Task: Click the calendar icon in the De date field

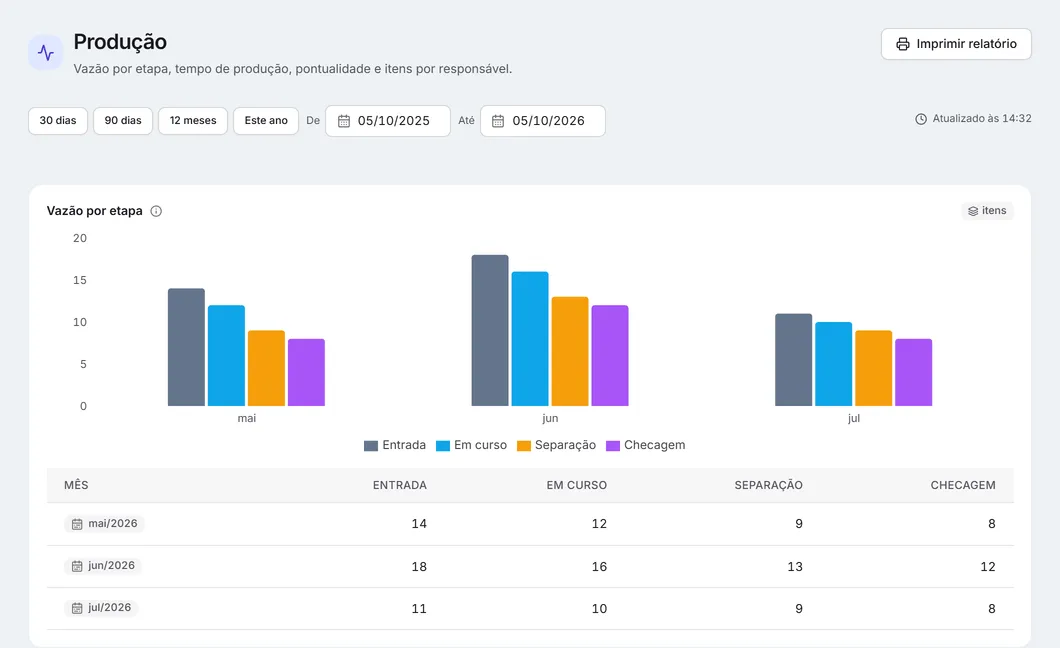Action: tap(344, 121)
